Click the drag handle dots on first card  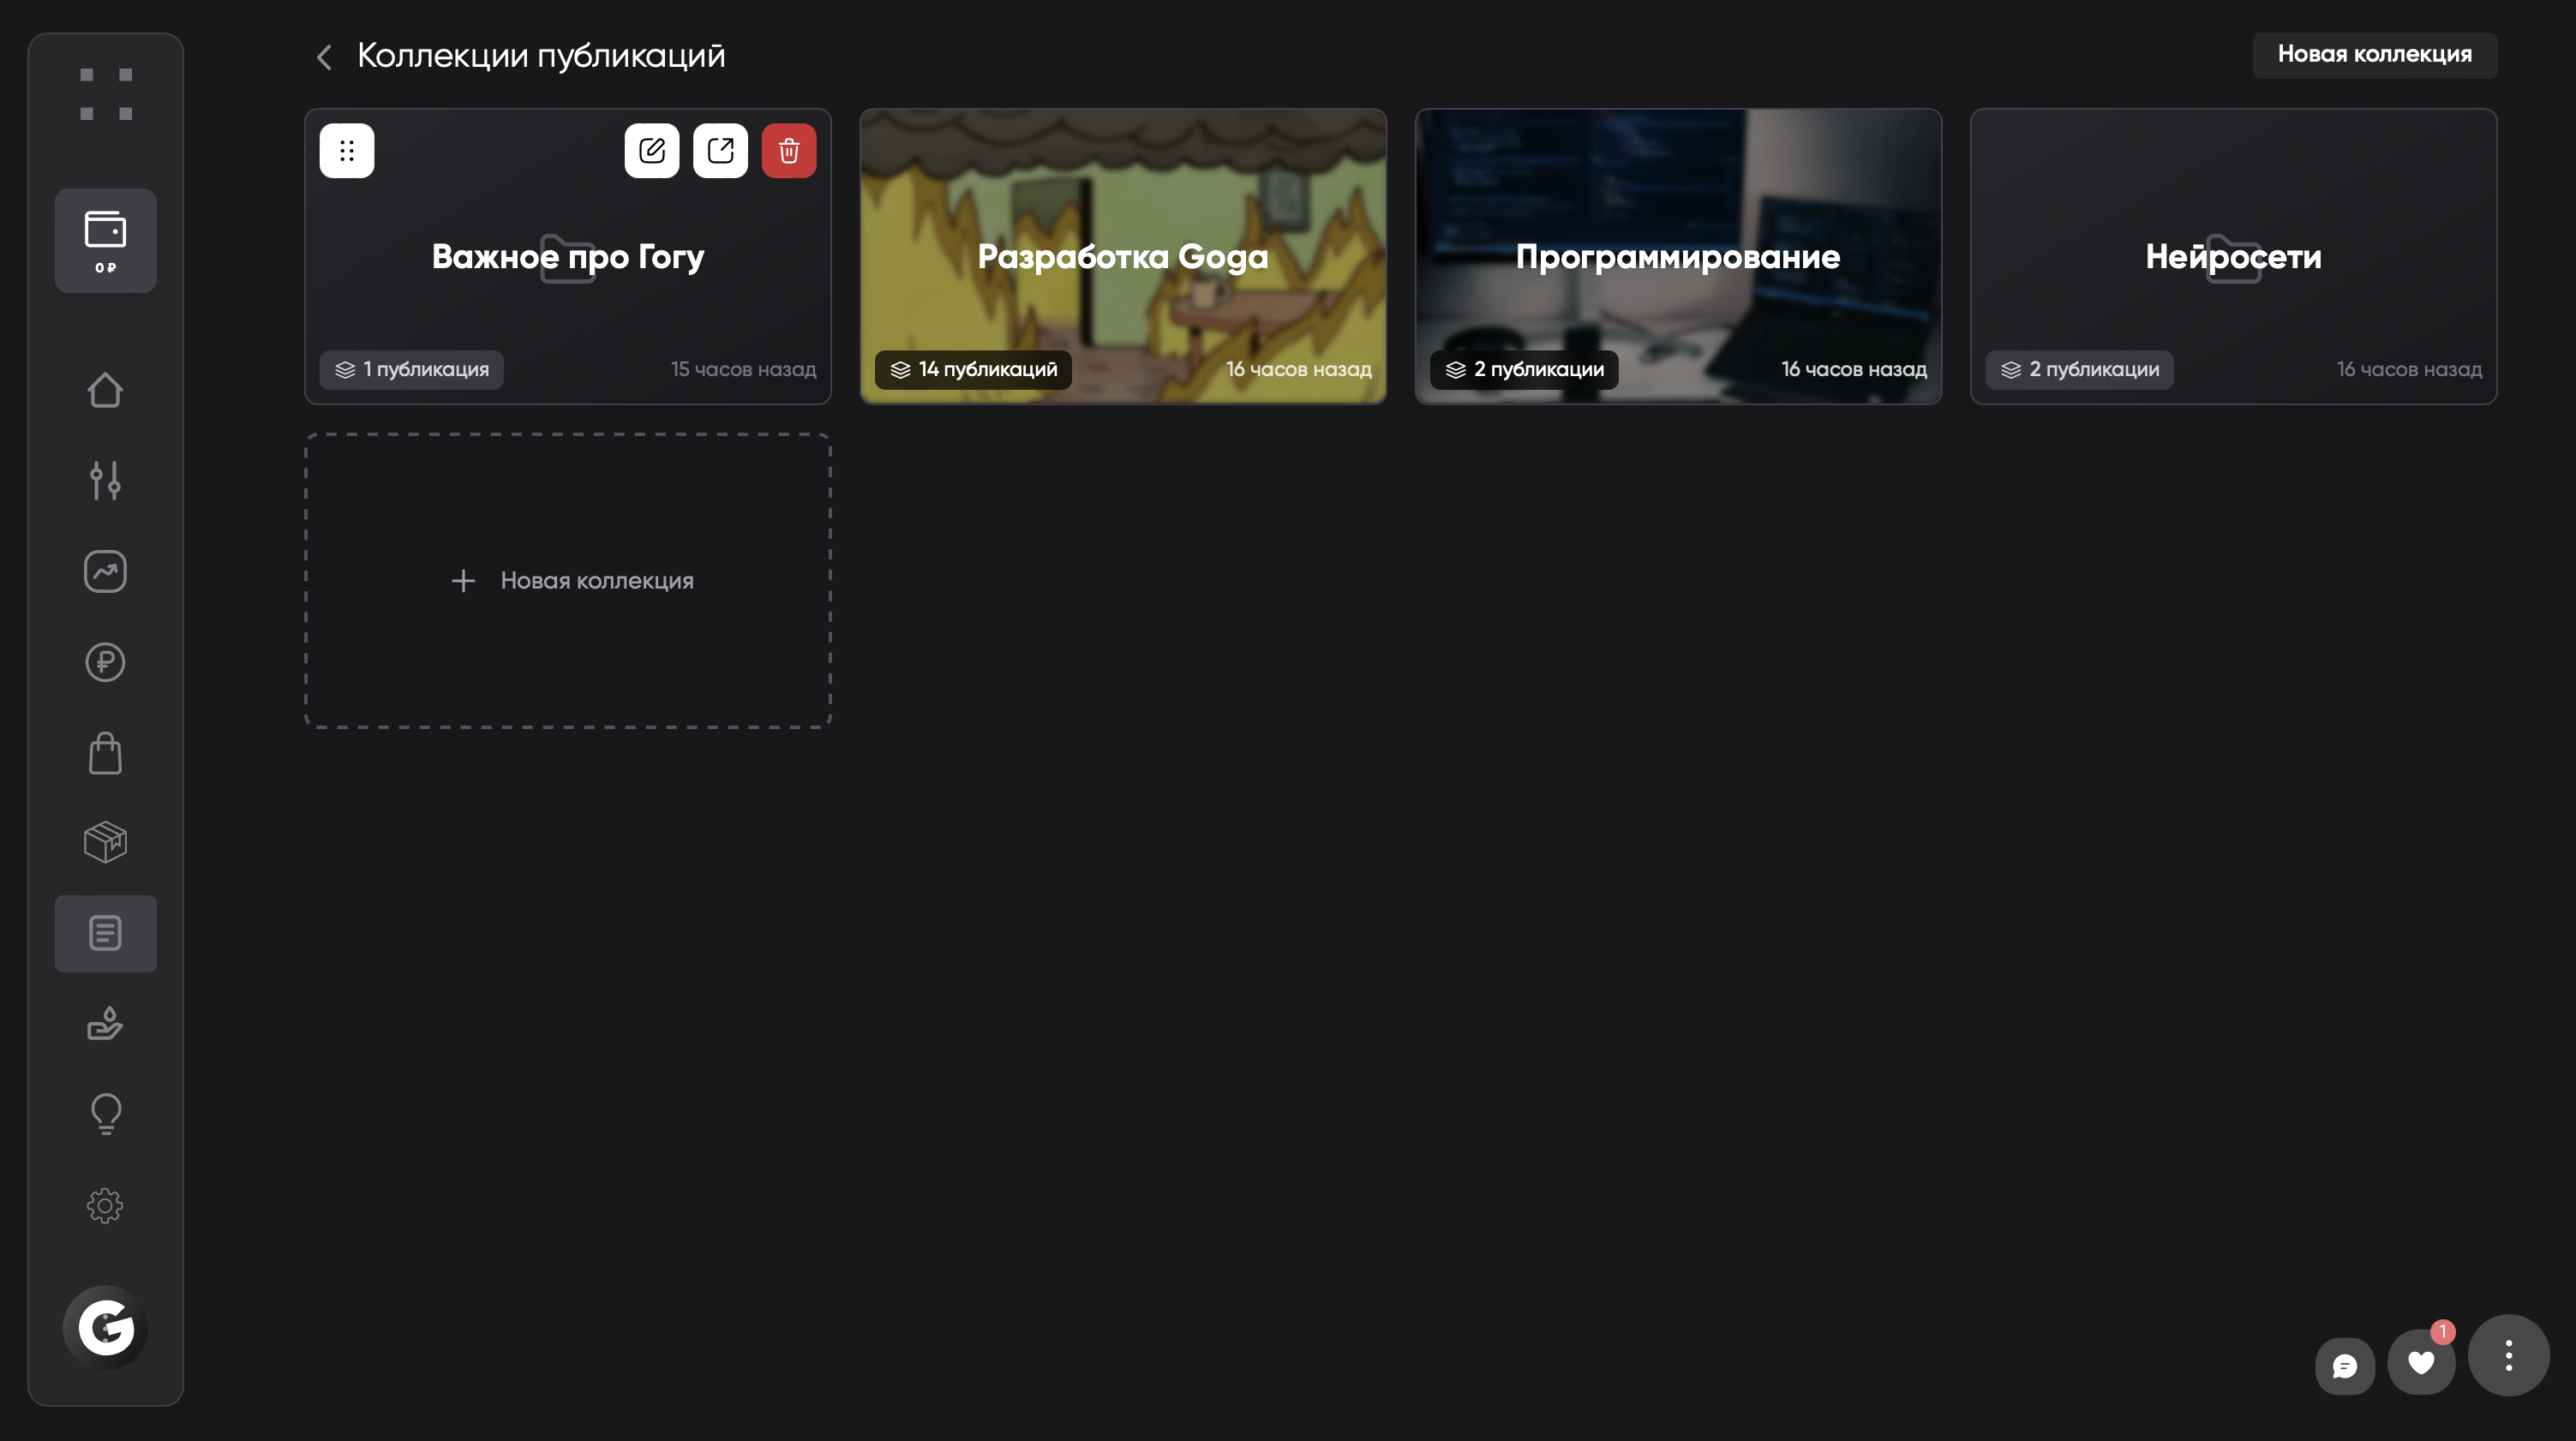(347, 151)
